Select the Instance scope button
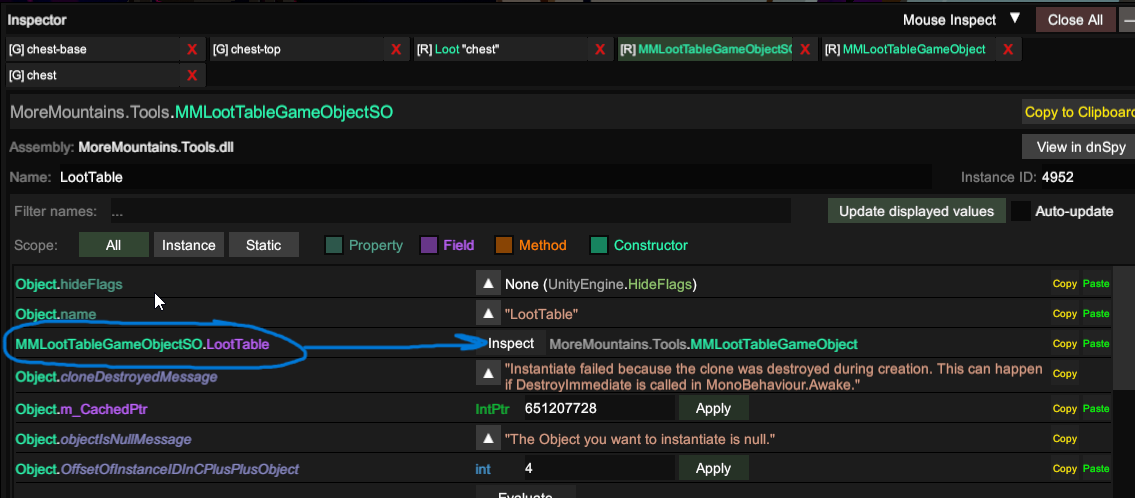The height and width of the screenshot is (498, 1135). (188, 245)
